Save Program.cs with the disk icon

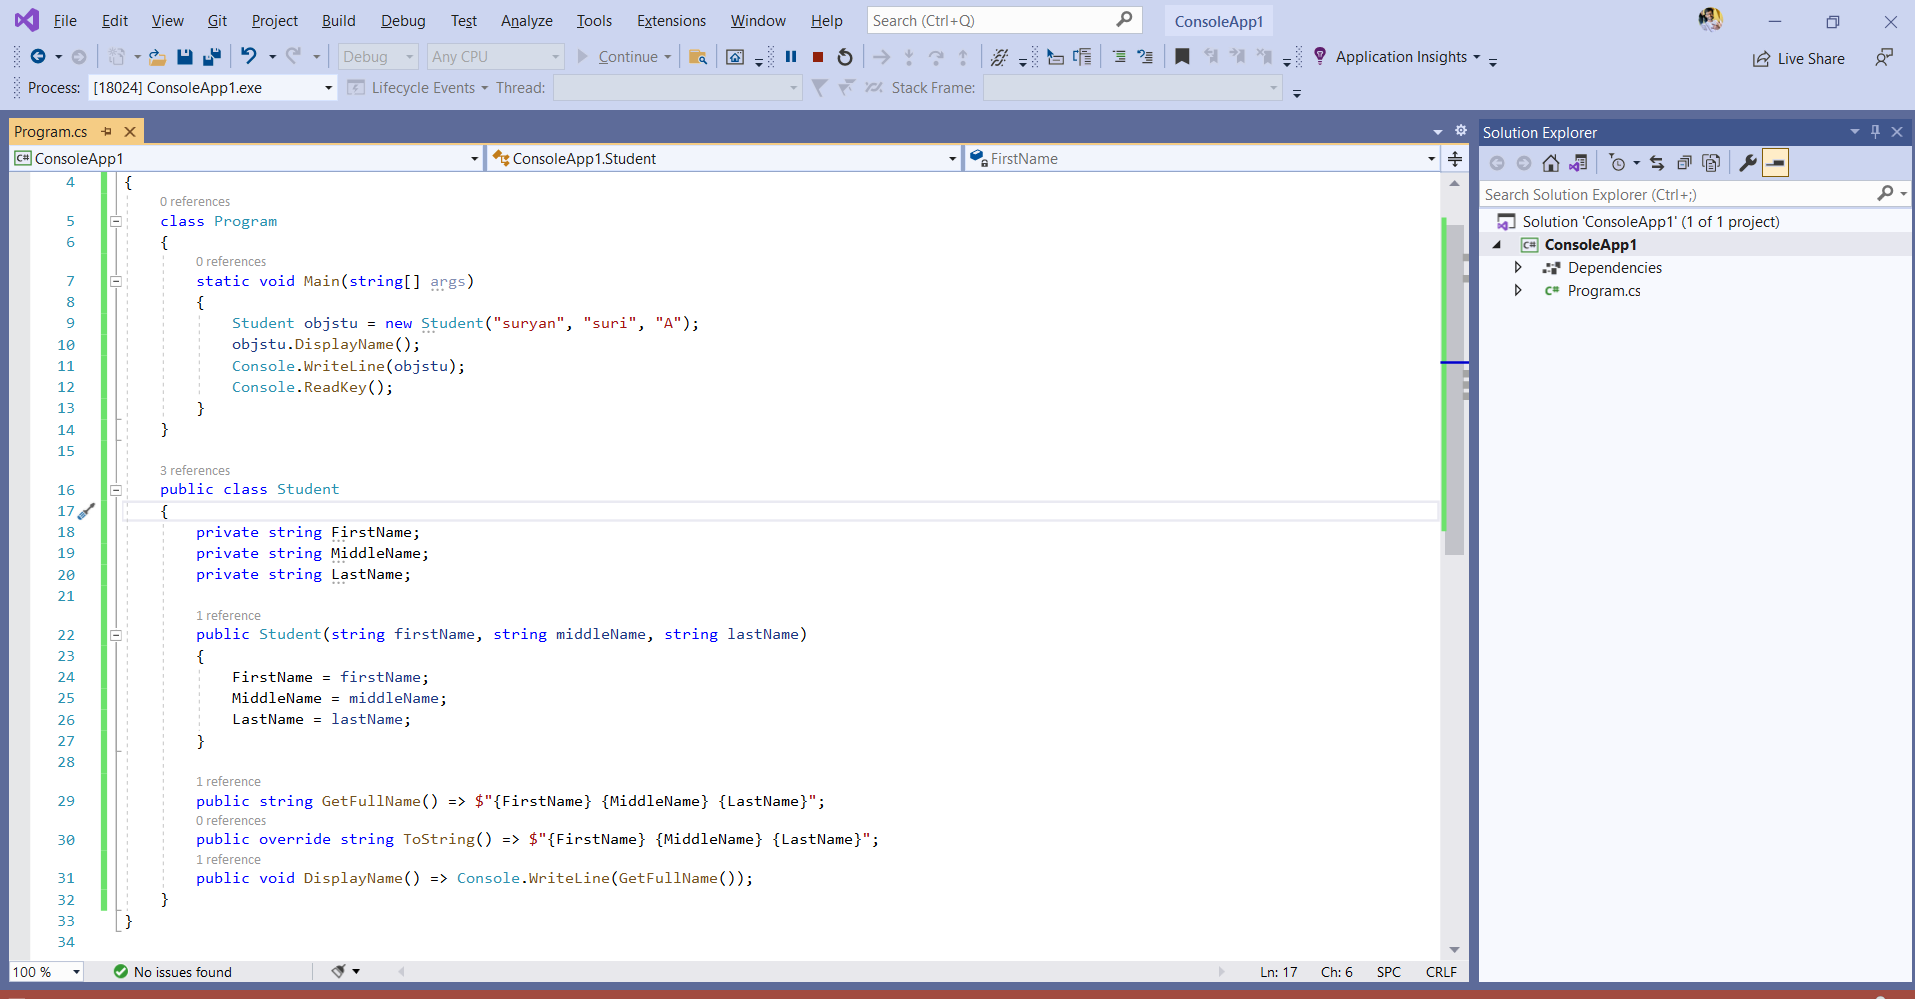(184, 56)
